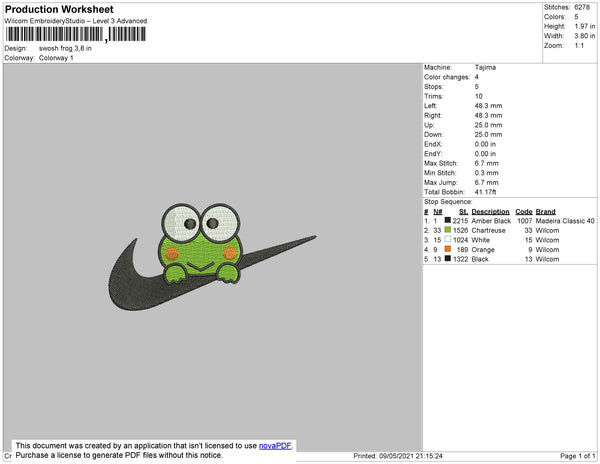Click the 'Description' column header
Viewport: 600px width, 464px height.
490,212
